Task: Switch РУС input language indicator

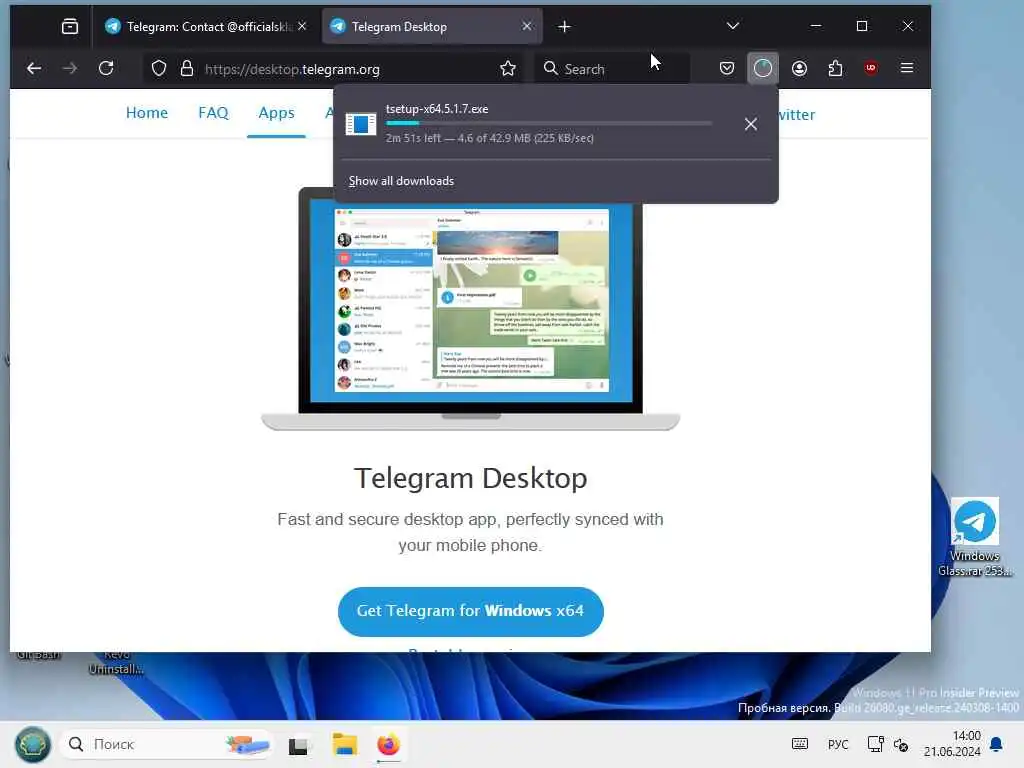Action: pyautogui.click(x=838, y=744)
